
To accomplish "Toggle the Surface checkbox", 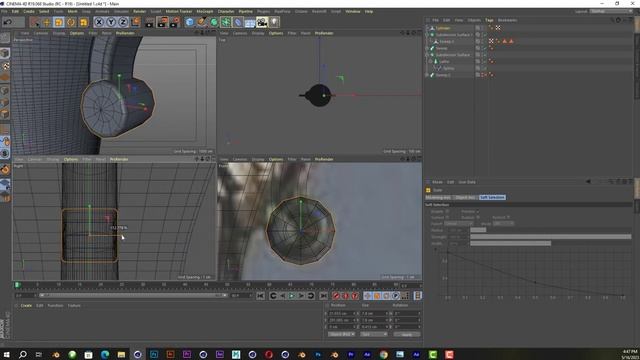I will tap(447, 218).
